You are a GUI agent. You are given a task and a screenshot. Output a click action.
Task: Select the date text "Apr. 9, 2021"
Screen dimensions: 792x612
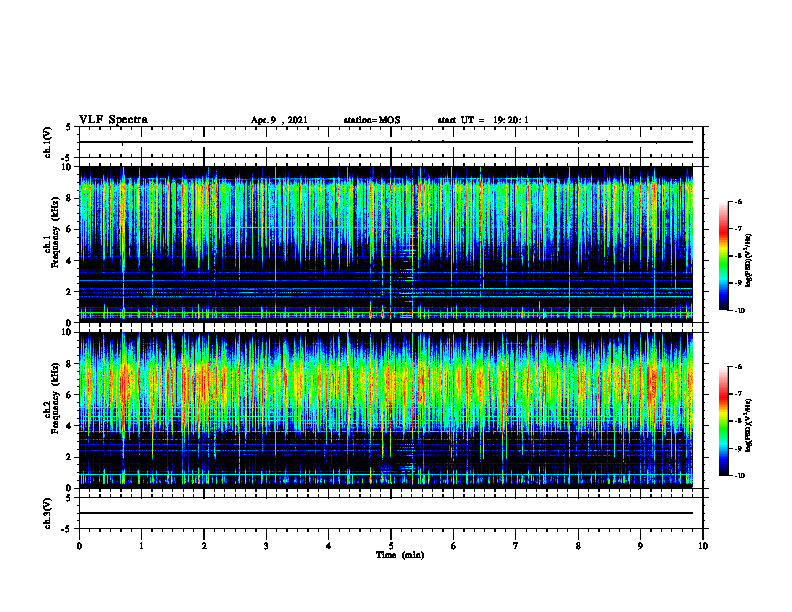coord(279,120)
